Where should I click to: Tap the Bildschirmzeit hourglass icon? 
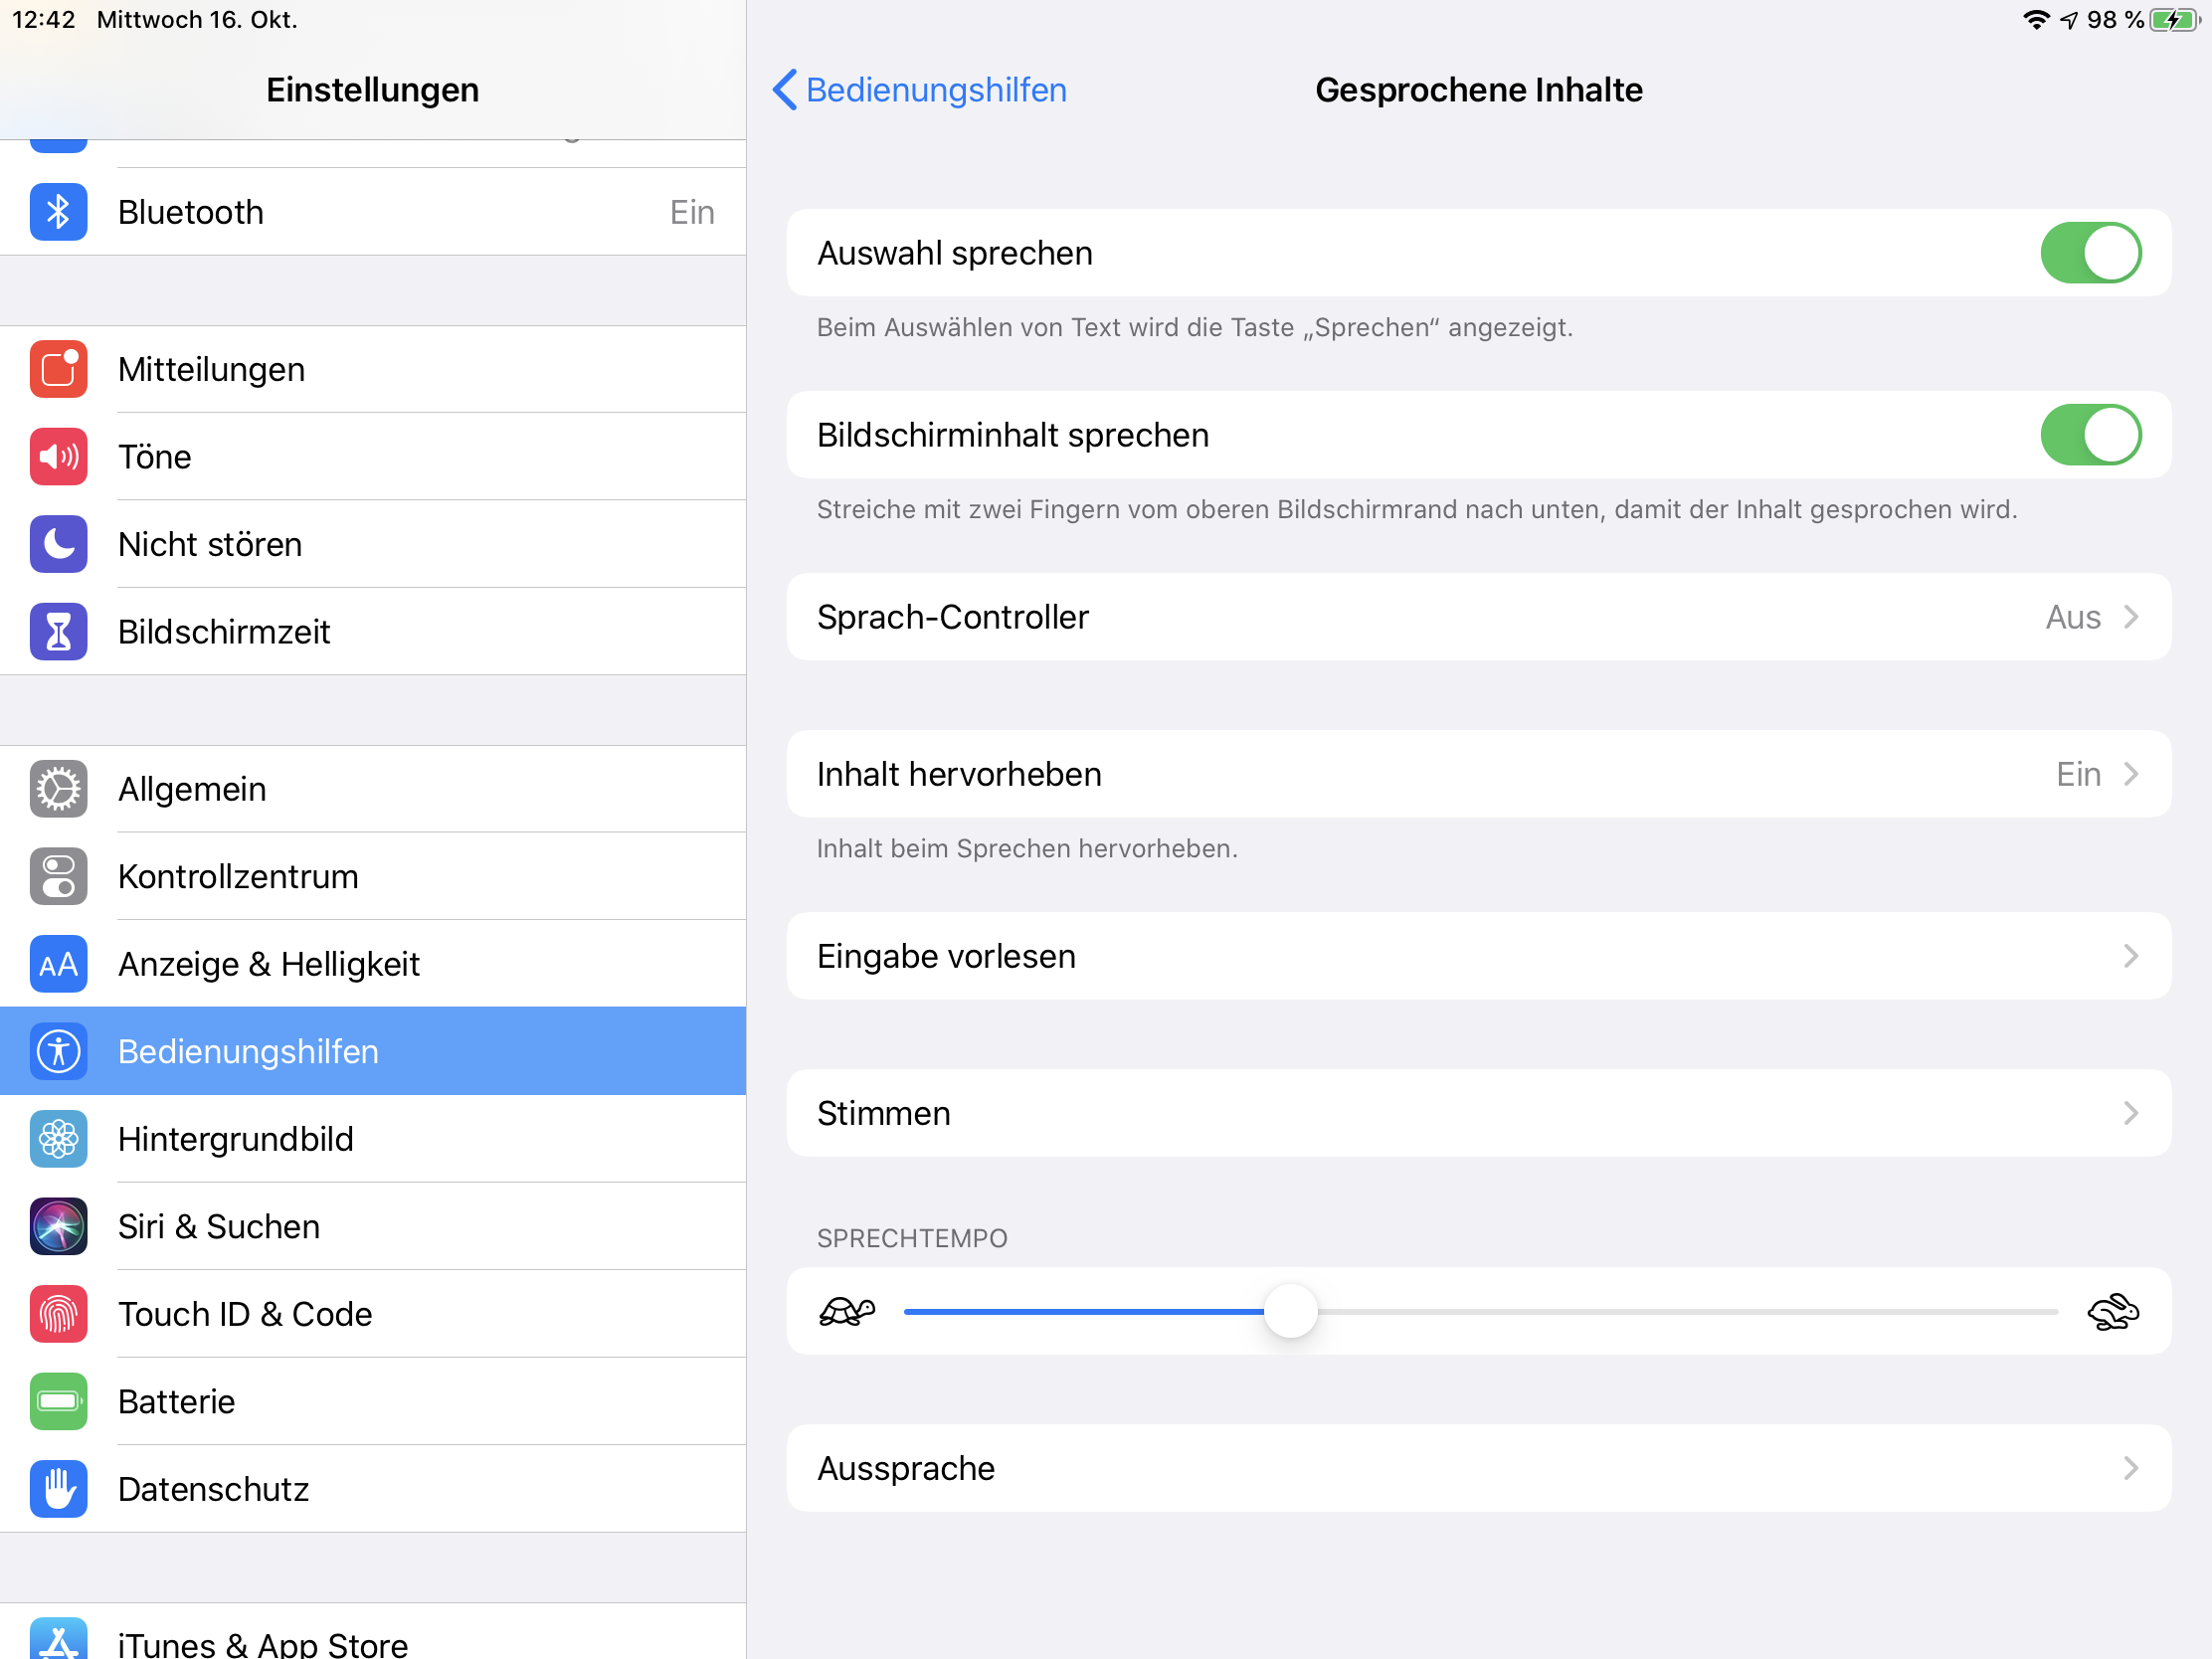coord(58,632)
